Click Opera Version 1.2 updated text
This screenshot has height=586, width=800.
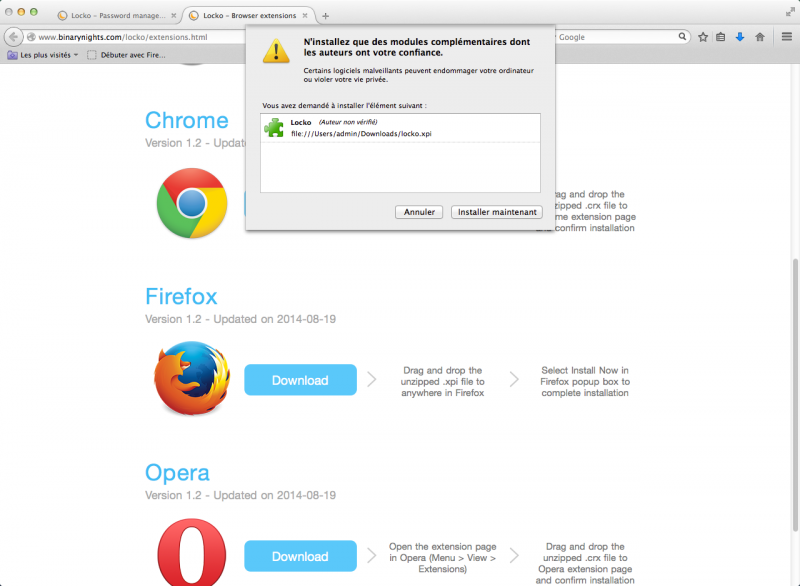[x=240, y=495]
